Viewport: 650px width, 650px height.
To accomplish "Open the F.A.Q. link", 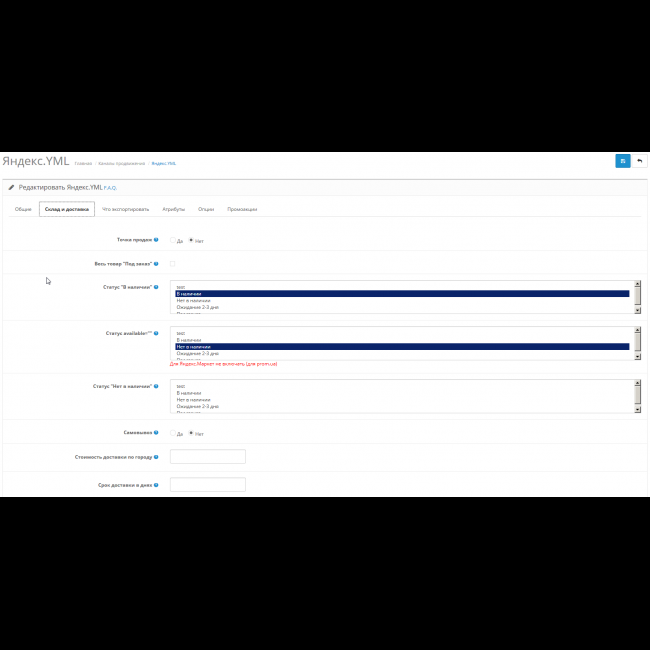I will pyautogui.click(x=111, y=188).
